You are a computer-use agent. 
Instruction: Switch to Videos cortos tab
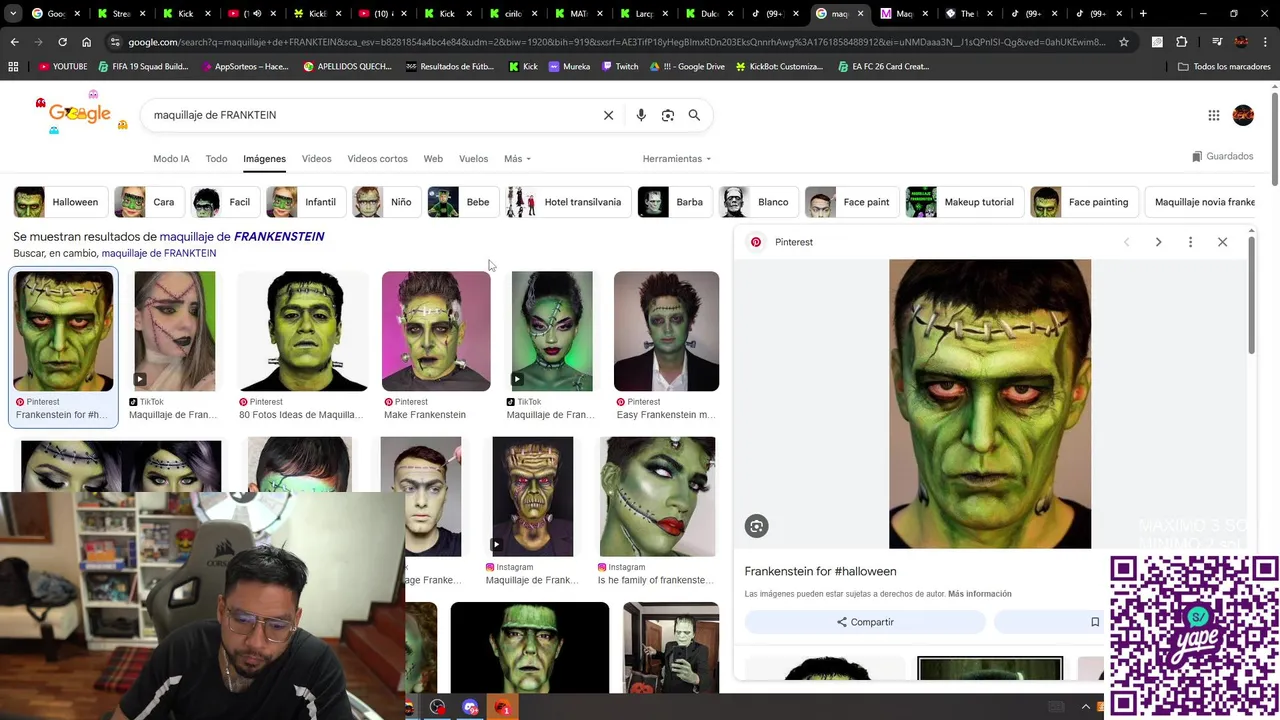tap(377, 159)
